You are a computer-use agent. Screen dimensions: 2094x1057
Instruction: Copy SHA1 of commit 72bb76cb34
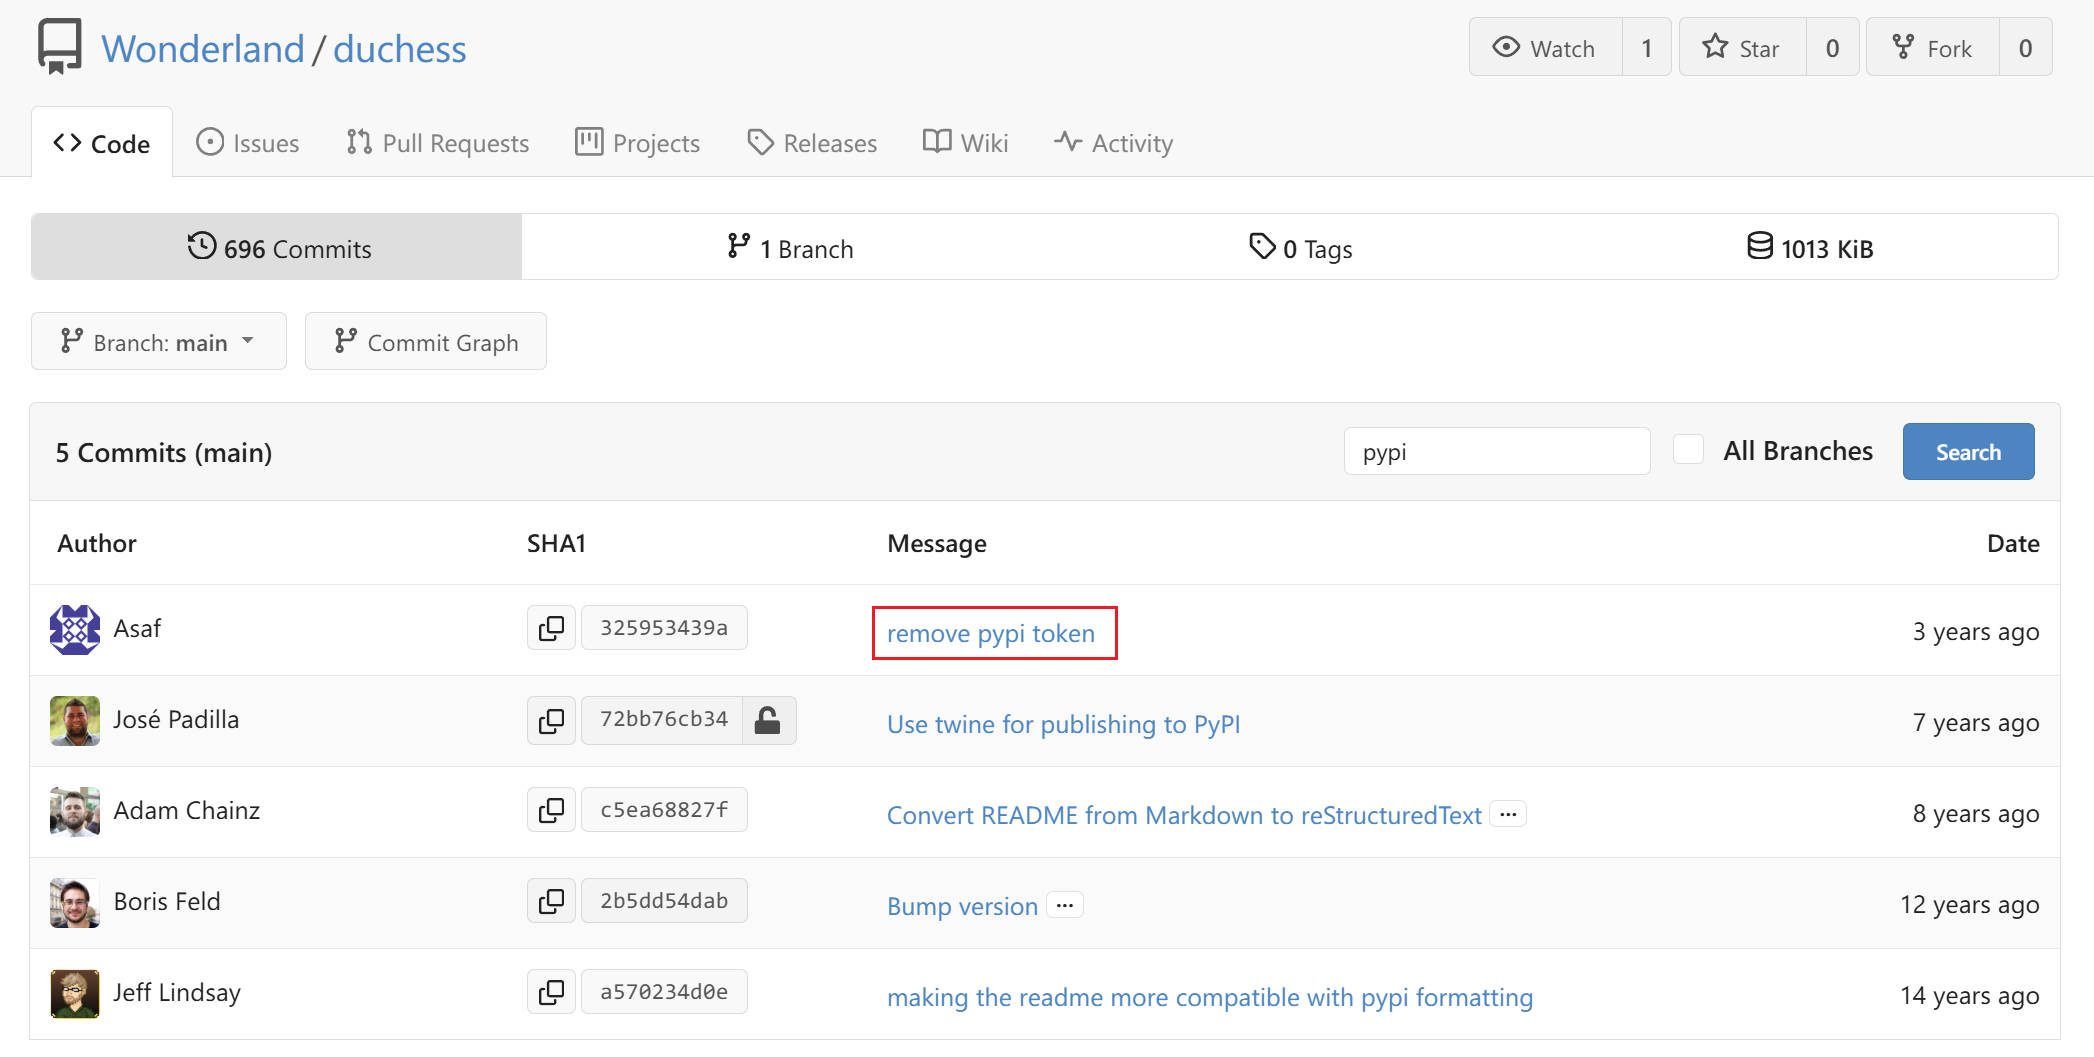tap(551, 720)
